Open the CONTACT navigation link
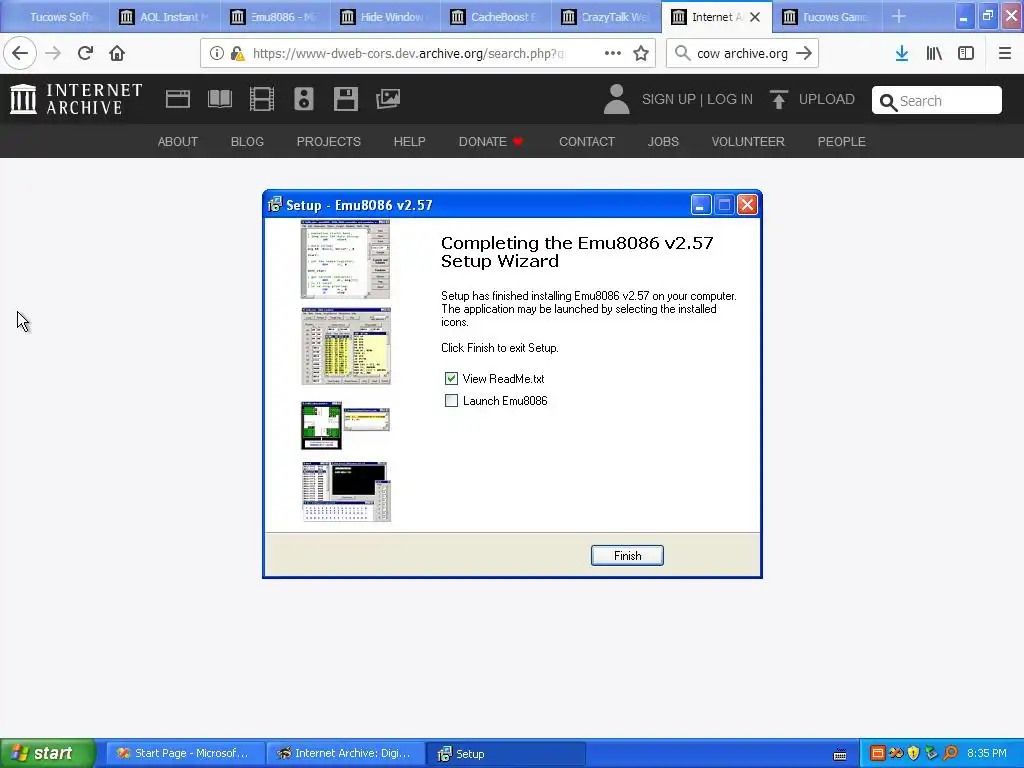Viewport: 1024px width, 768px height. click(587, 142)
